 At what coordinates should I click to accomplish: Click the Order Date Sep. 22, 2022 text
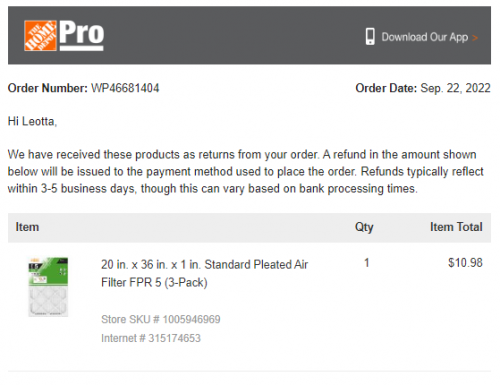pyautogui.click(x=423, y=88)
